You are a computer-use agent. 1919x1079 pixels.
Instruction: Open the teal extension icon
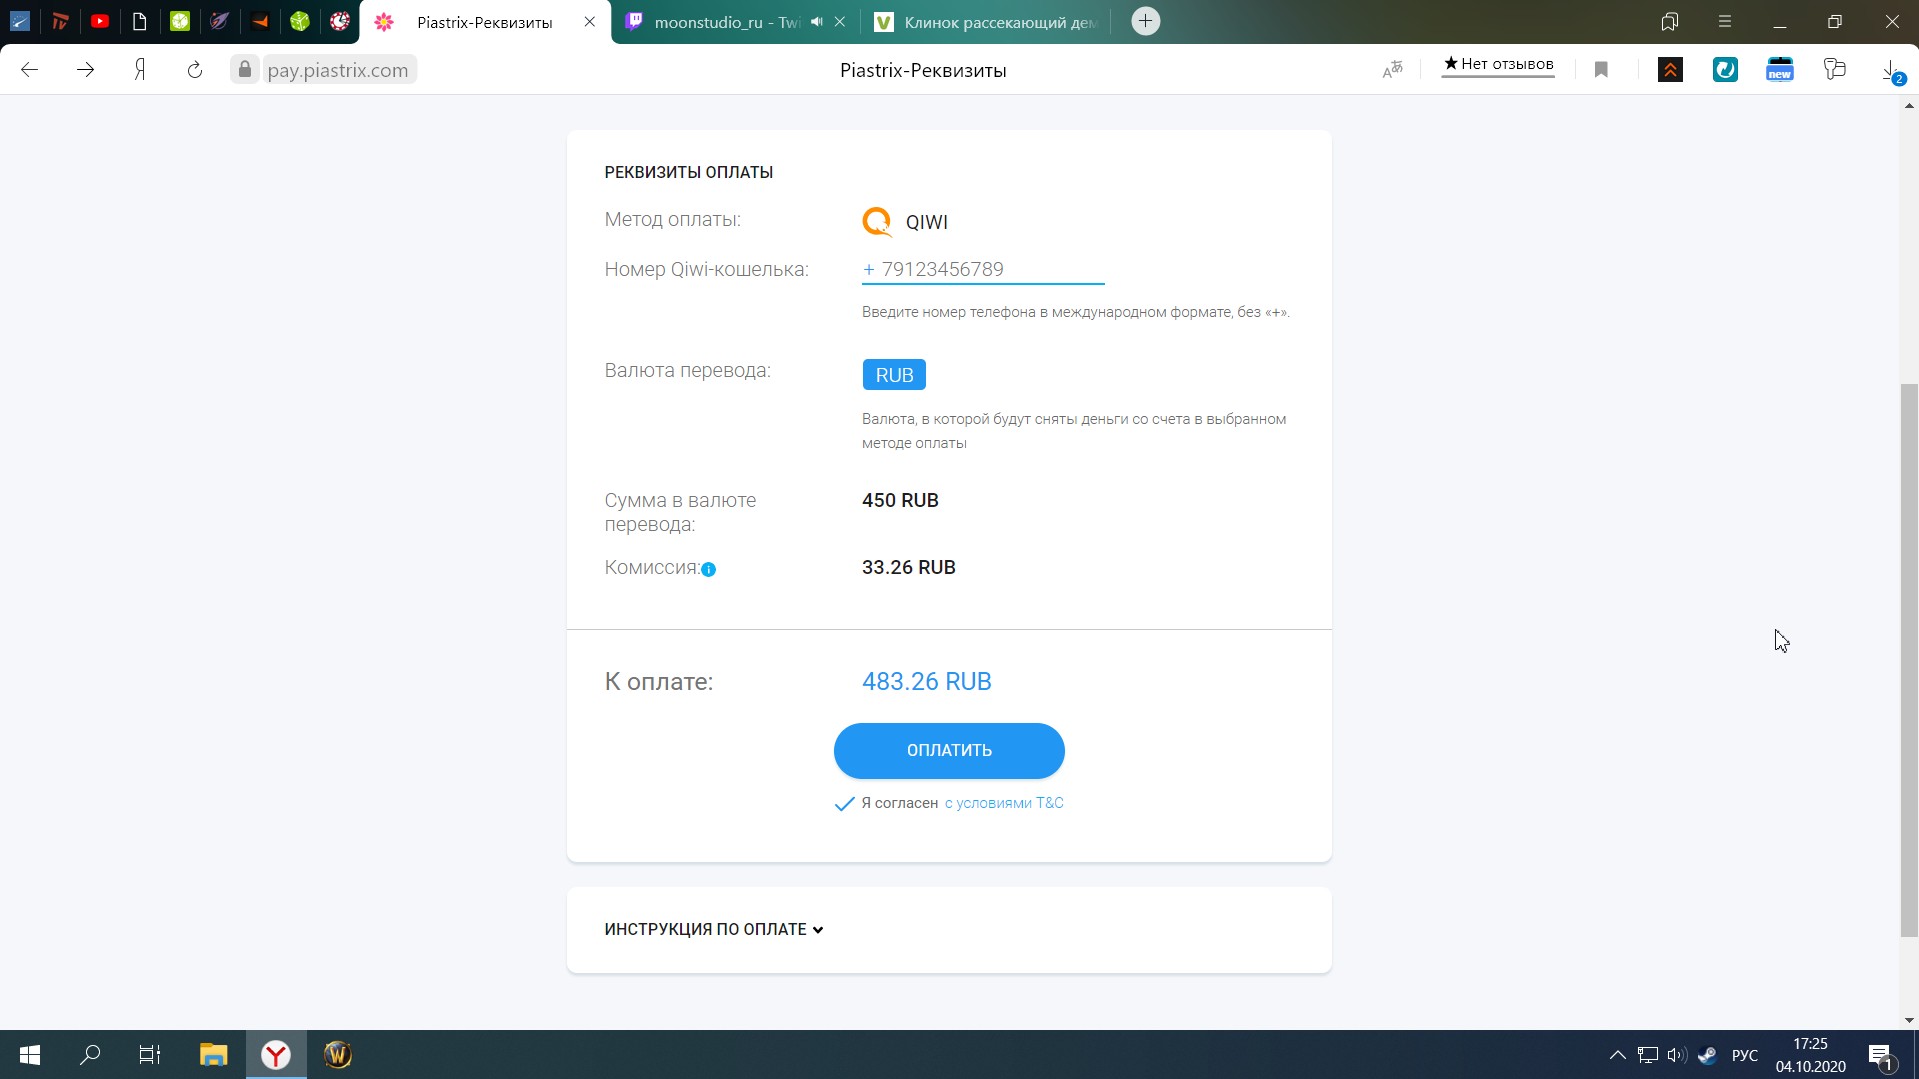[x=1725, y=70]
